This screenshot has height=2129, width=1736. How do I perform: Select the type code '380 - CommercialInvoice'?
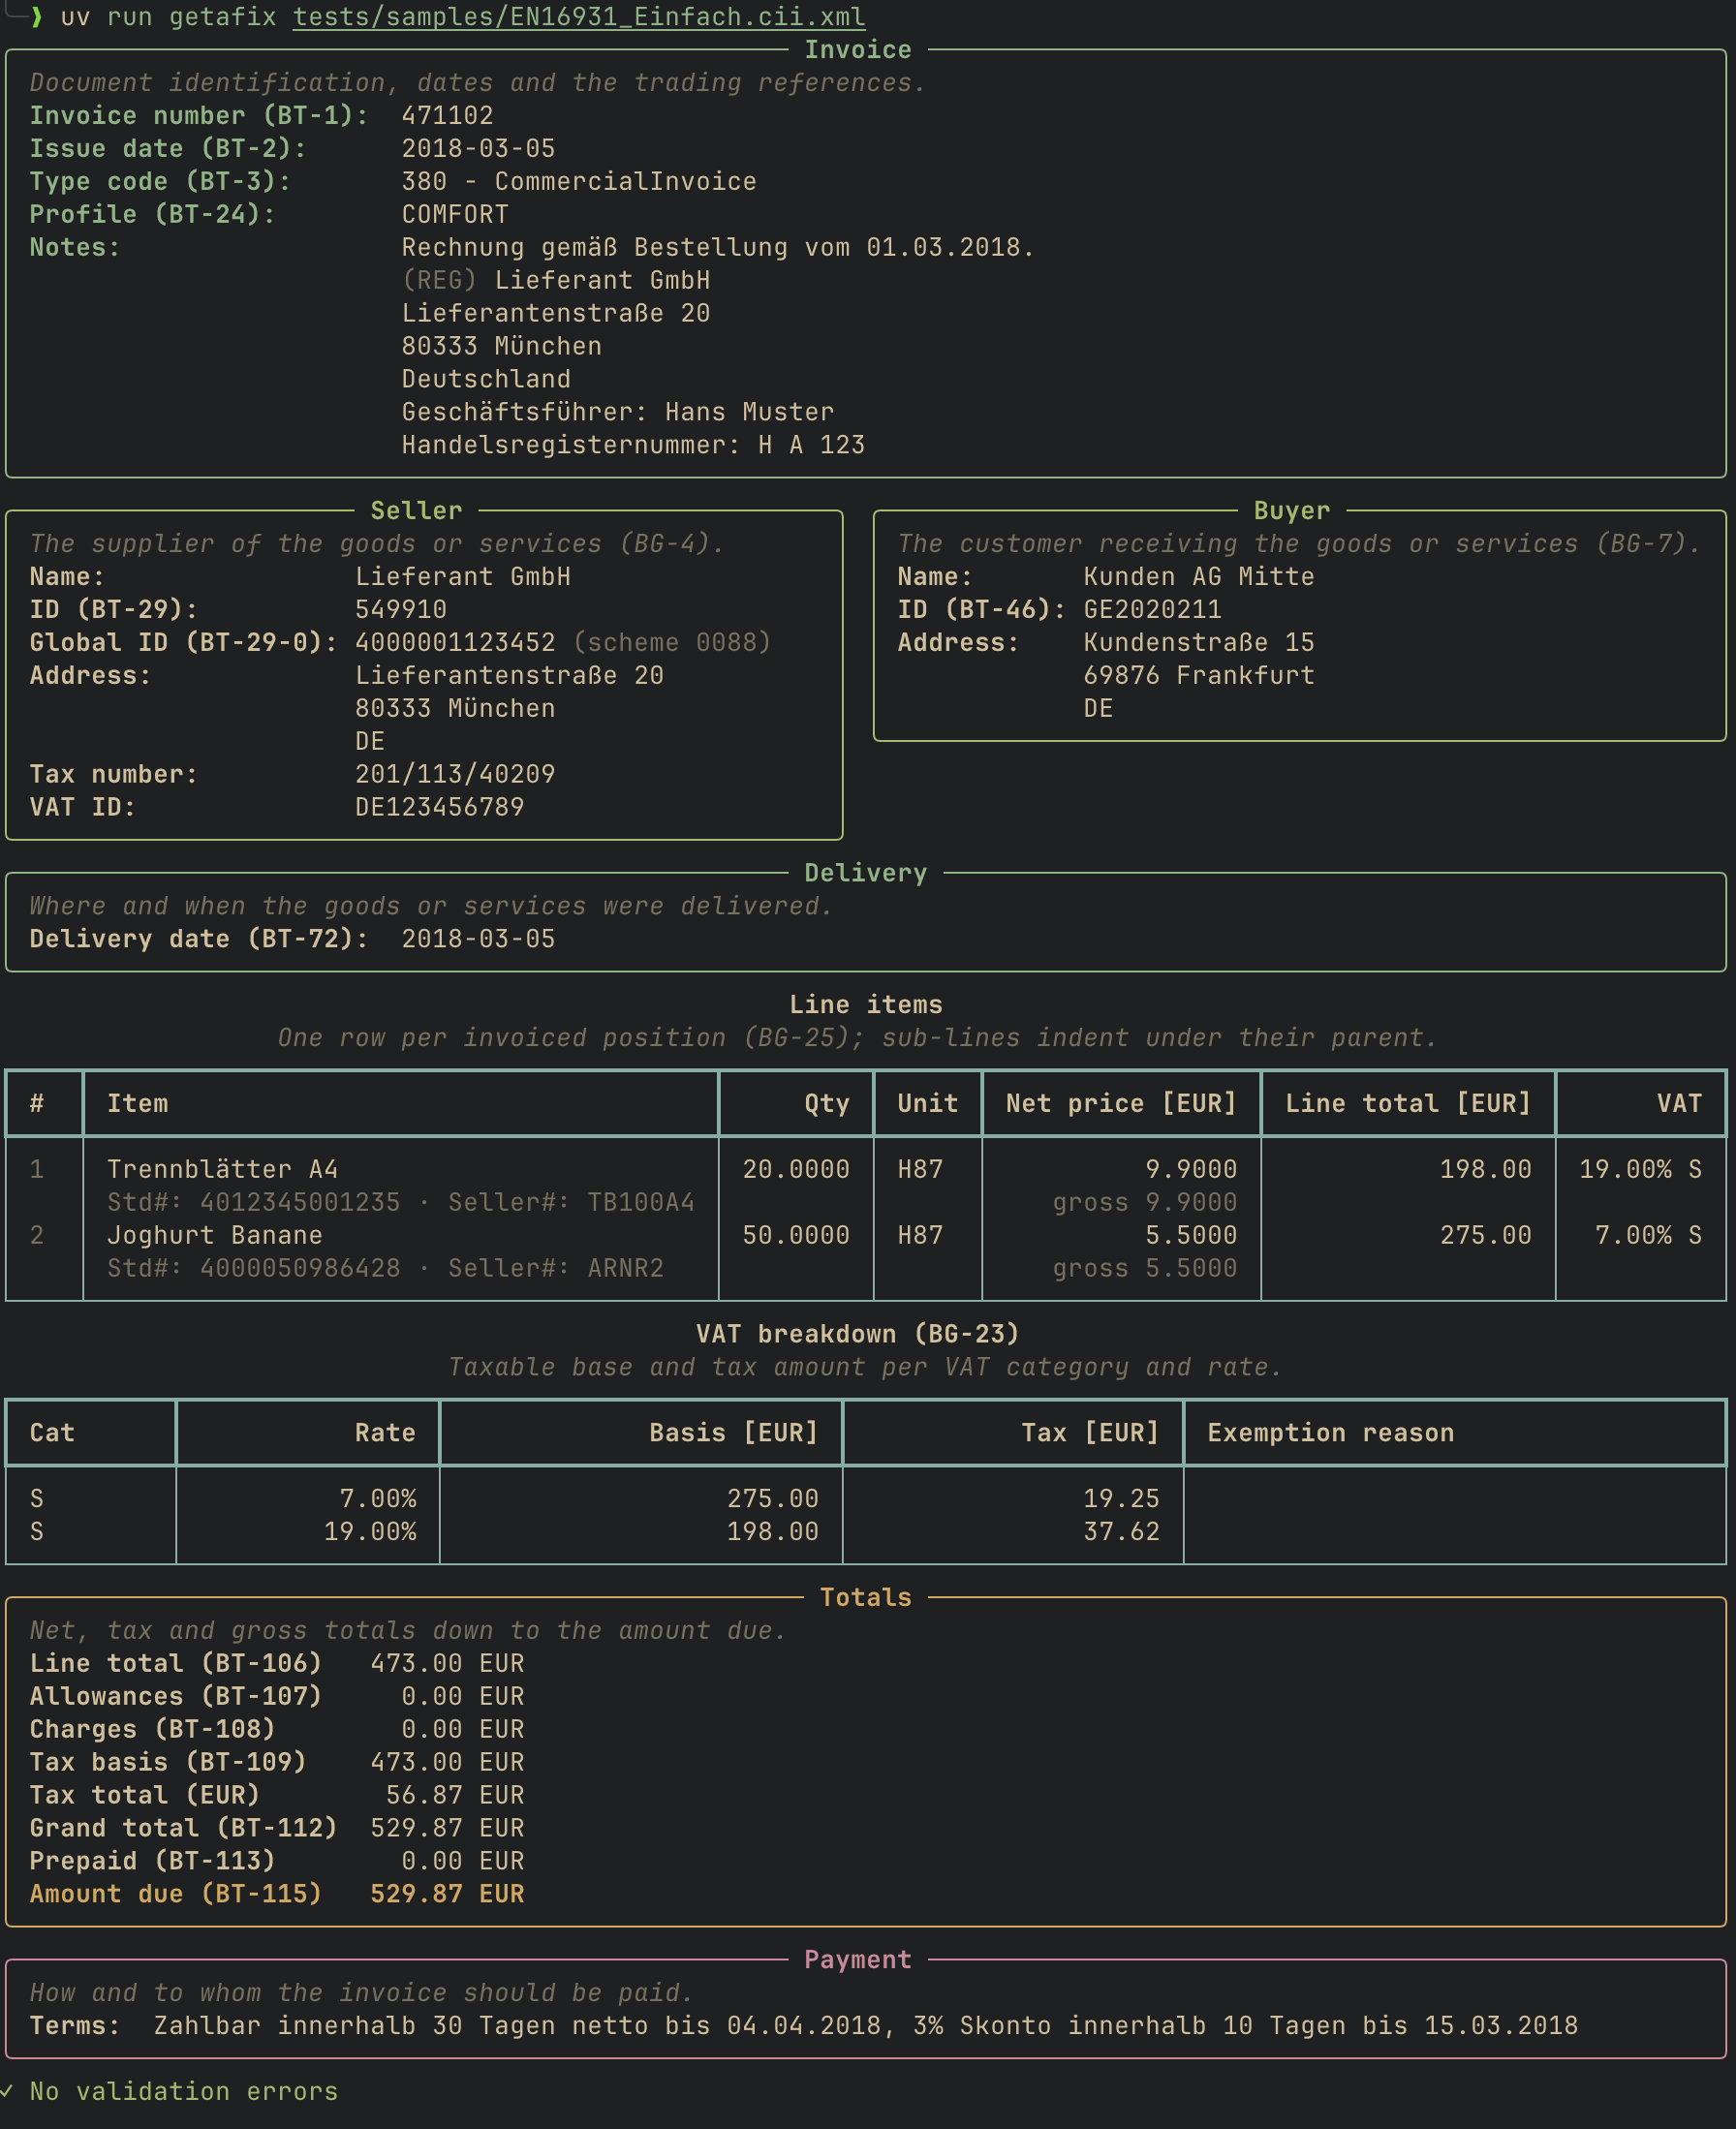pyautogui.click(x=579, y=181)
